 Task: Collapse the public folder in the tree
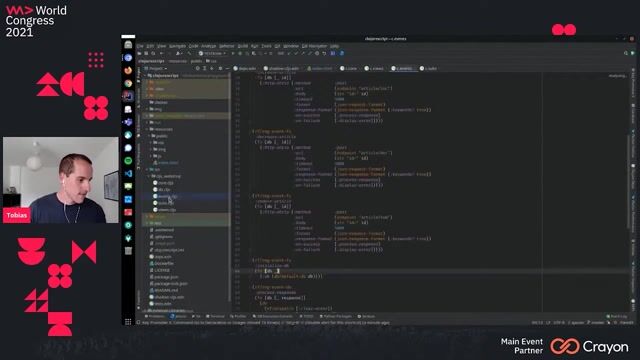click(149, 136)
